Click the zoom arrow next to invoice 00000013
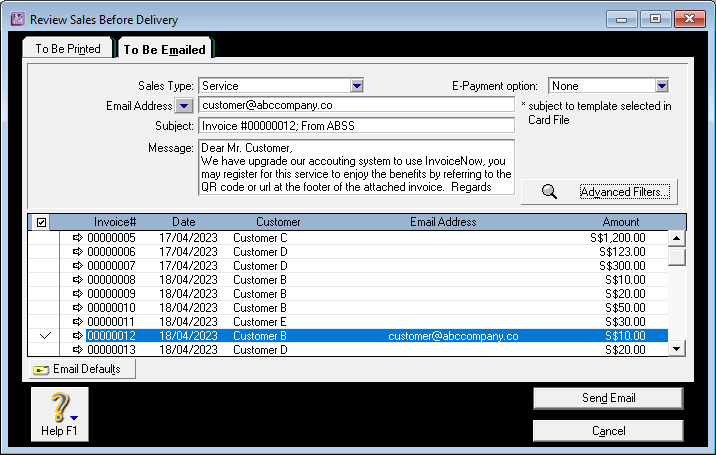Screen dimensions: 716x455 [78, 350]
